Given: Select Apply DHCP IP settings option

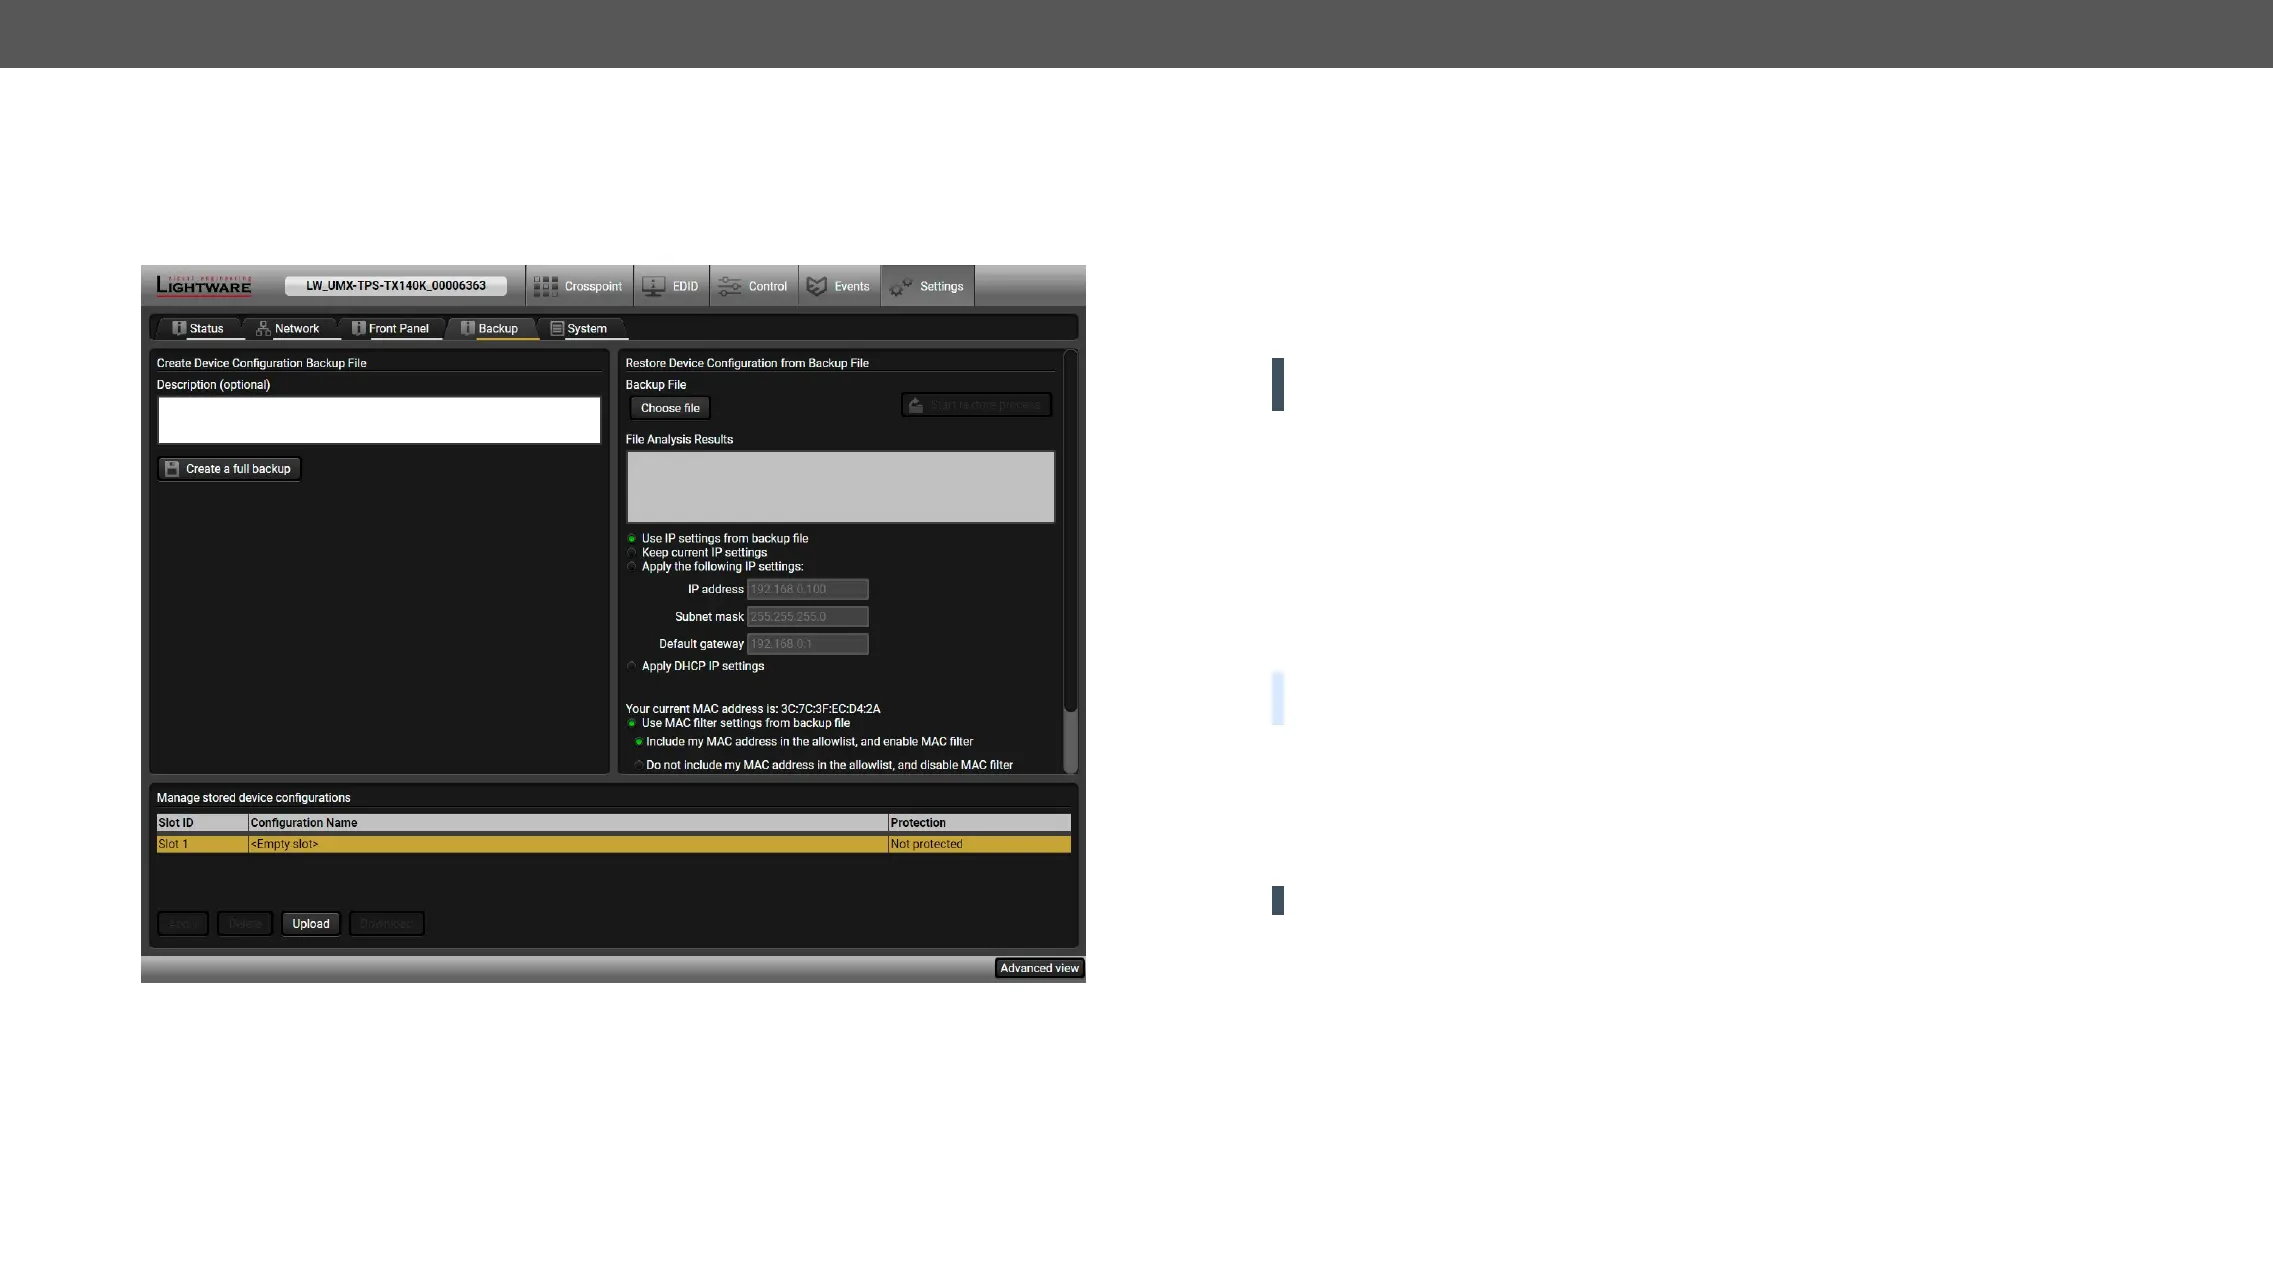Looking at the screenshot, I should (632, 666).
